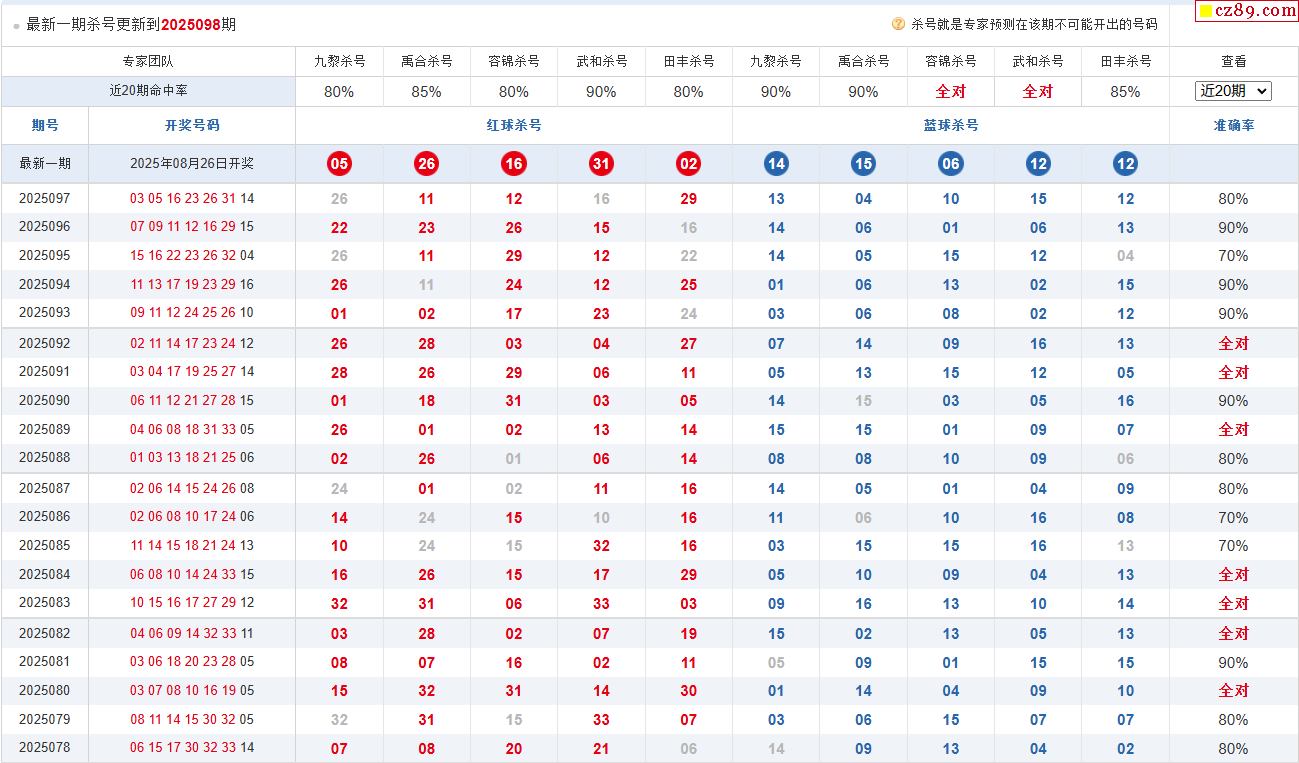
Task: Click the first 九黎杀号 red-ball column header
Action: [x=339, y=61]
